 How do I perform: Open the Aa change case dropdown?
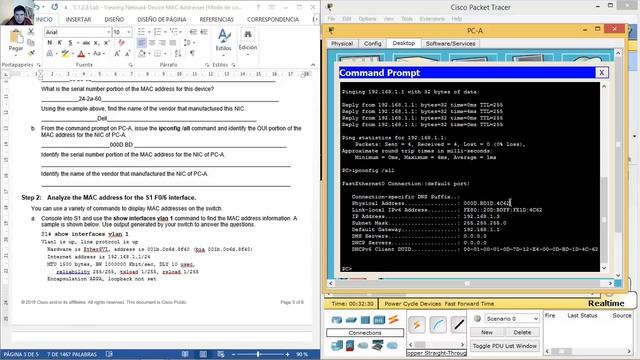click(x=98, y=53)
